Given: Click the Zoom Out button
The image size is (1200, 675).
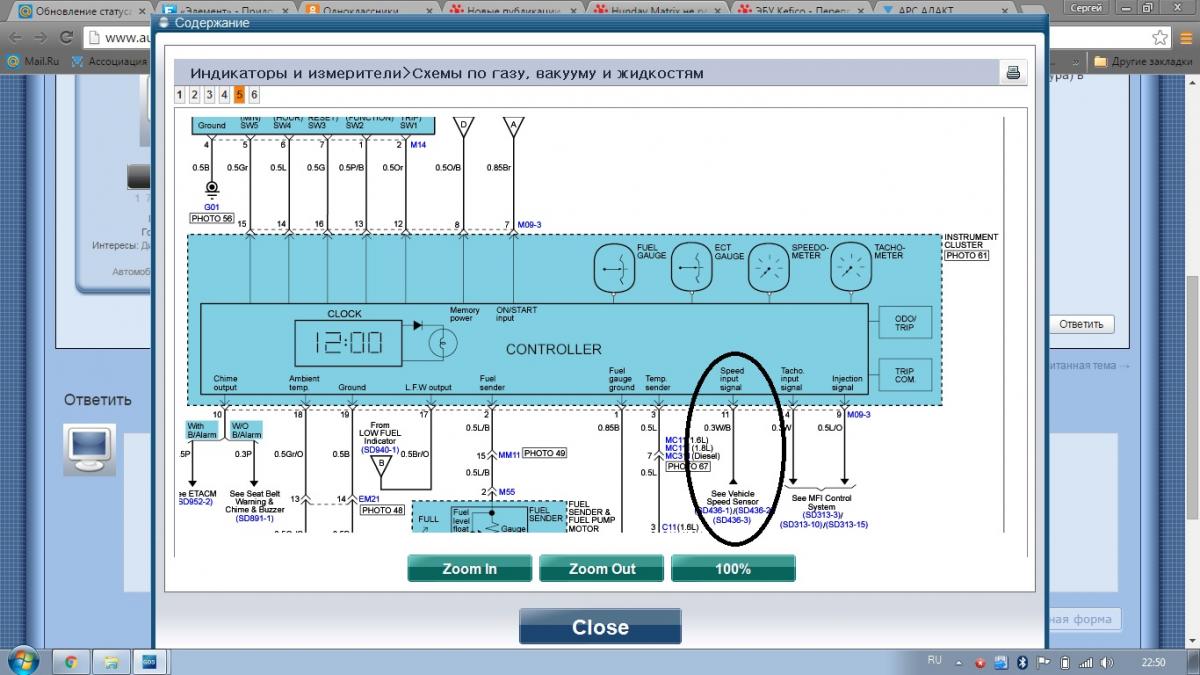Looking at the screenshot, I should pos(601,568).
